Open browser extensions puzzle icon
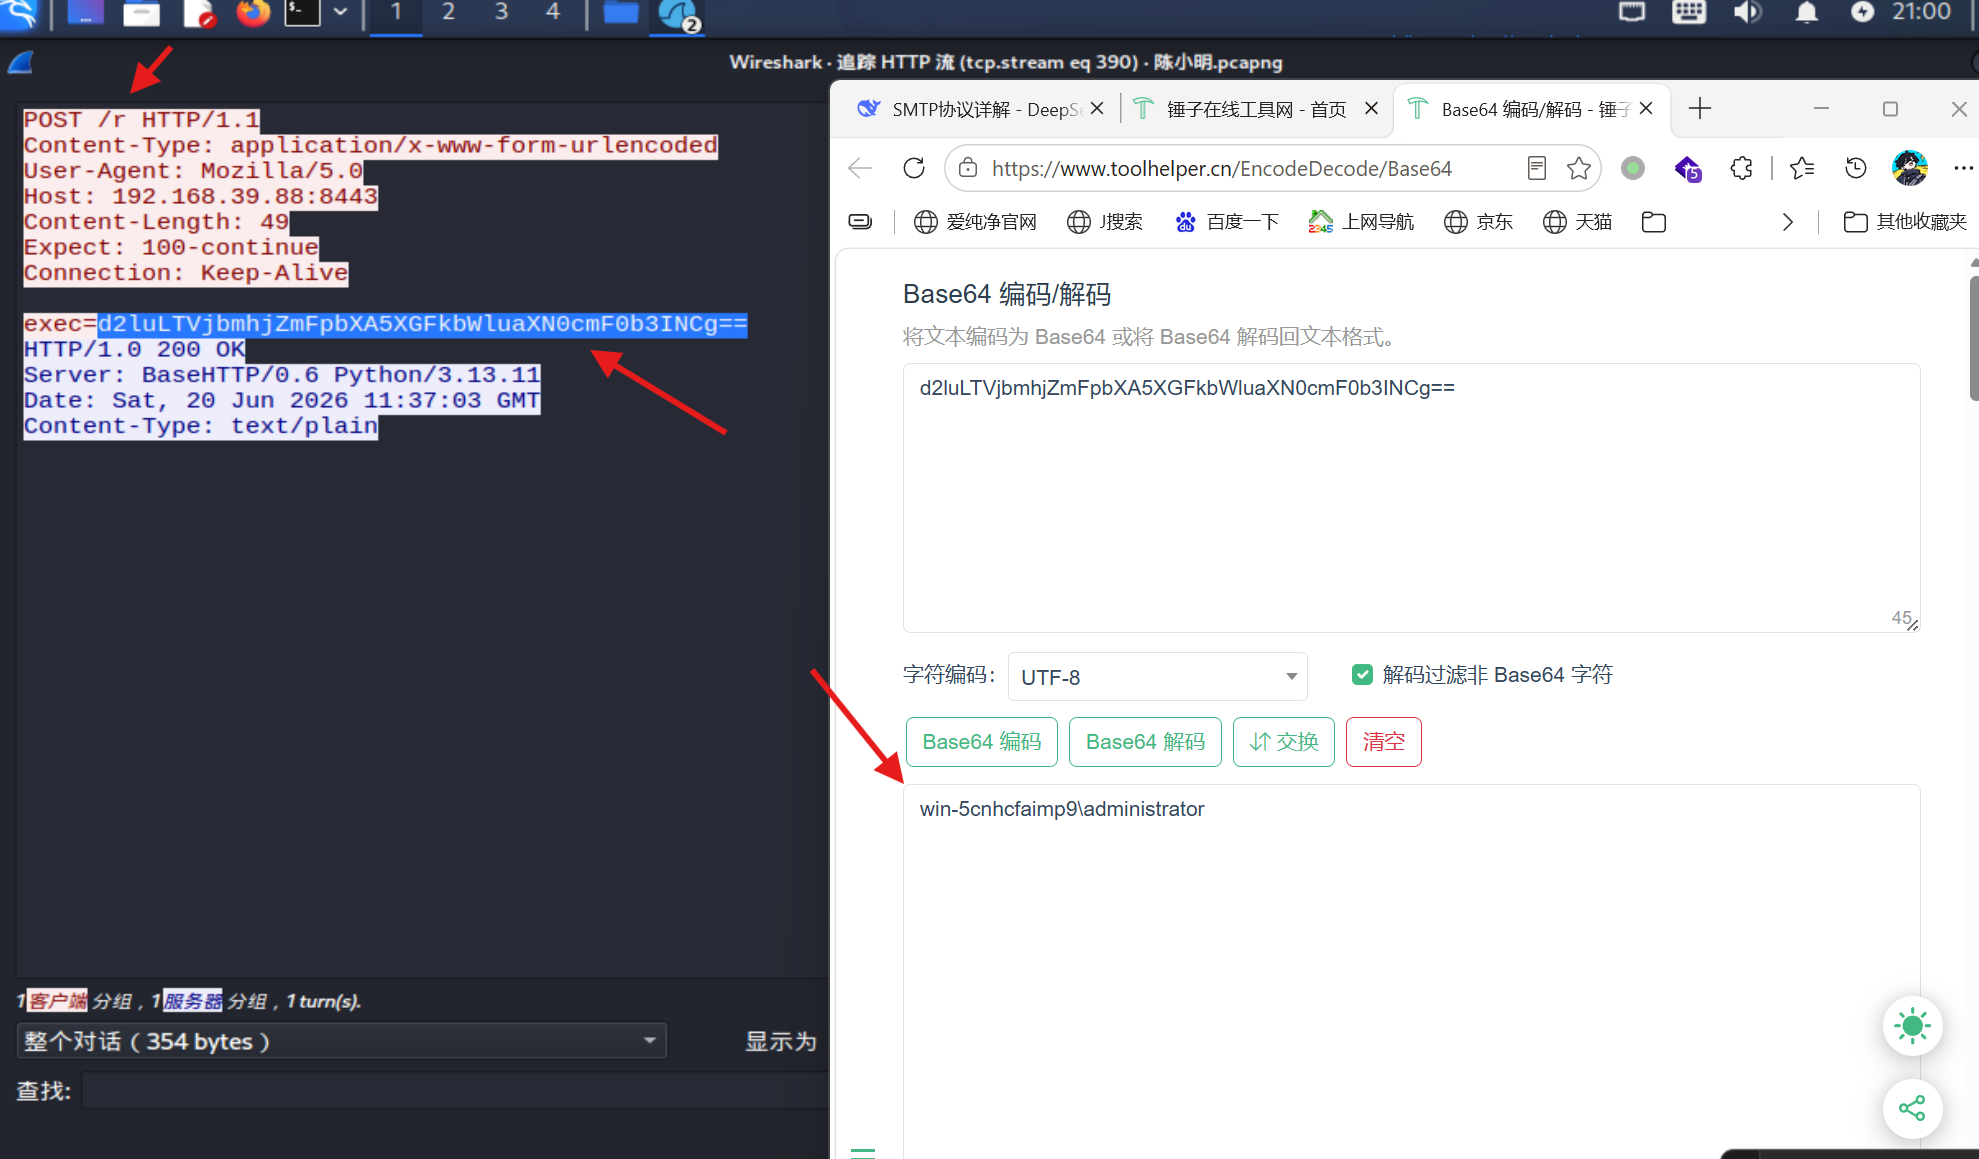 tap(1741, 168)
